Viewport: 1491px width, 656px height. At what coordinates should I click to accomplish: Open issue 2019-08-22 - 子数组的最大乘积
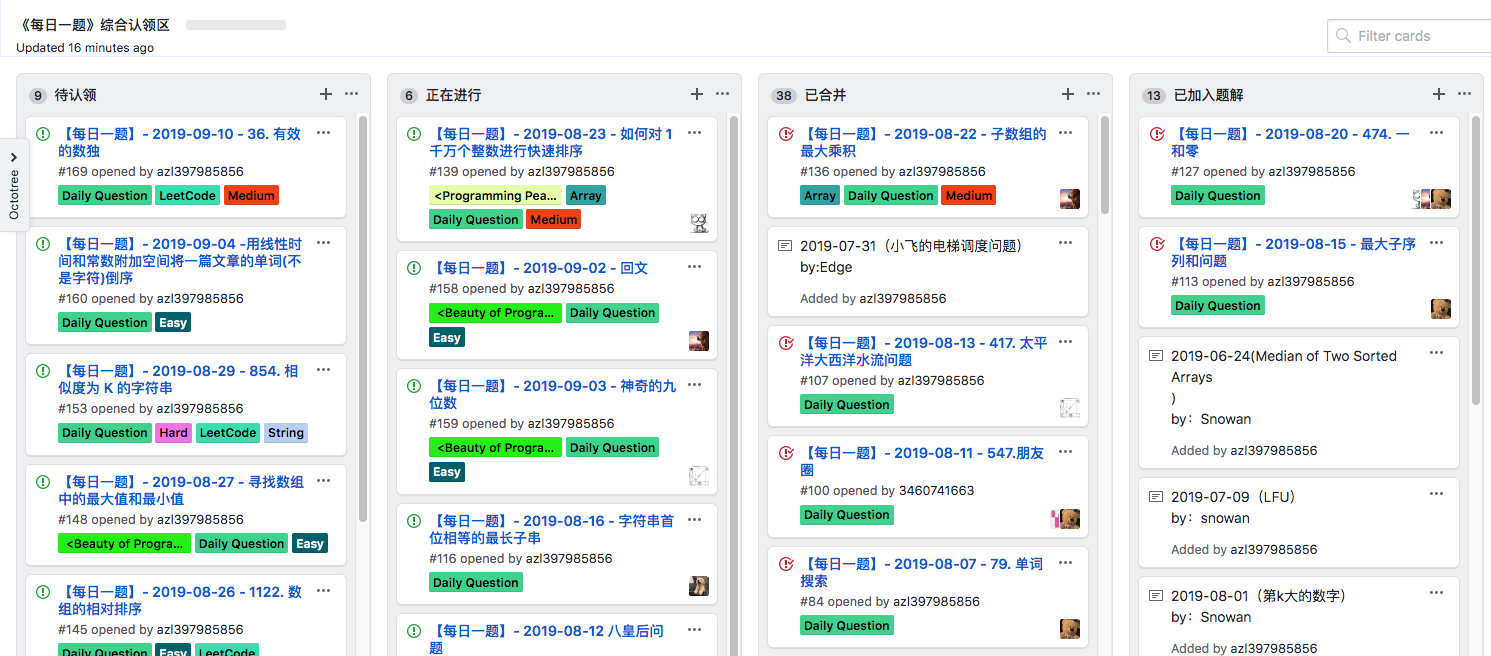923,142
